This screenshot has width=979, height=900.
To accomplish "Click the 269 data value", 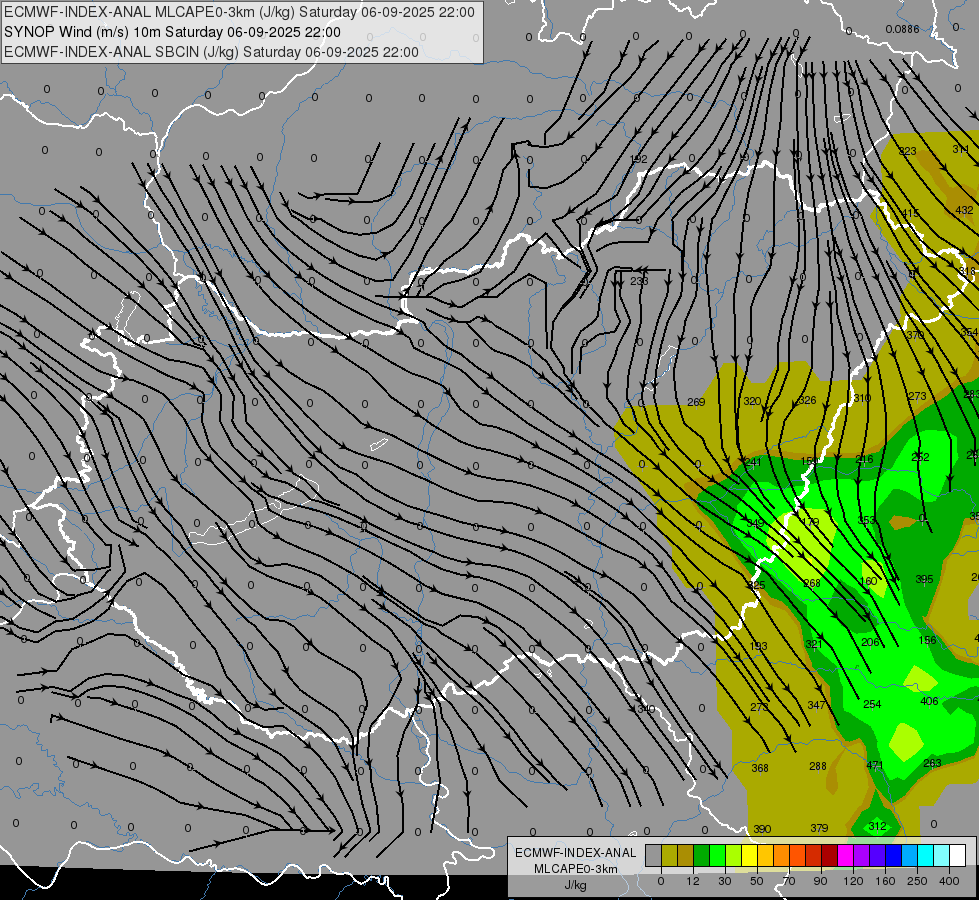I will coord(696,402).
